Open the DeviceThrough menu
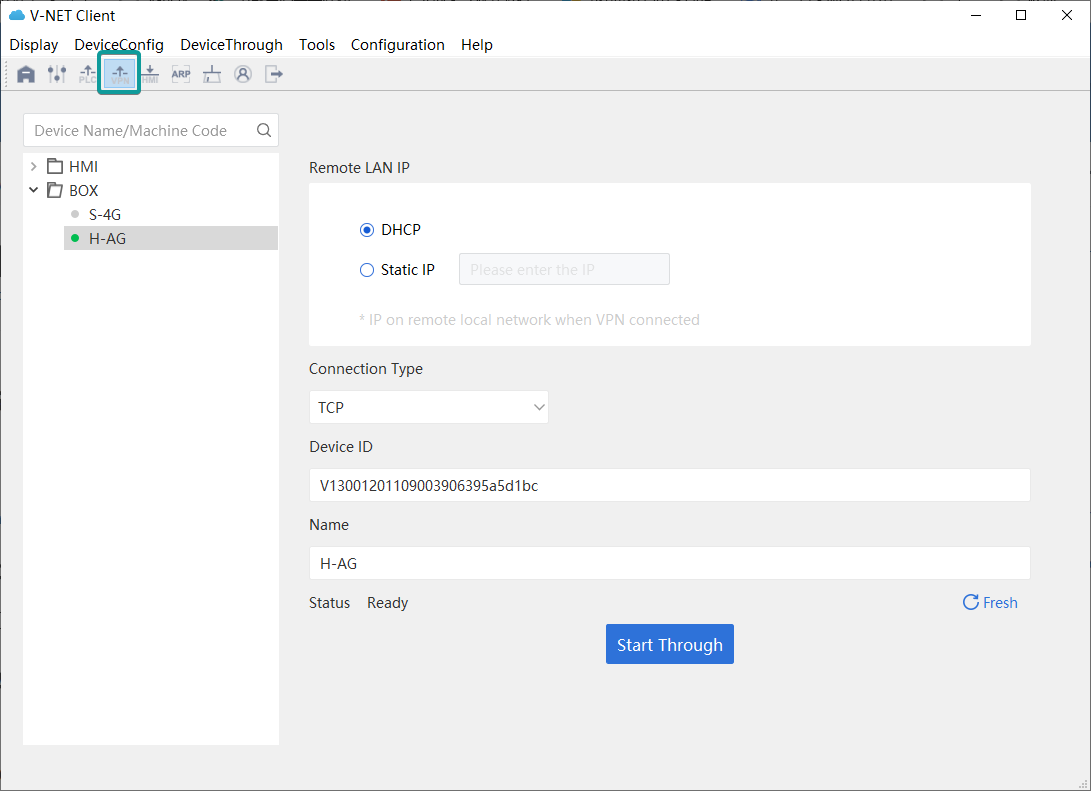 (x=231, y=44)
